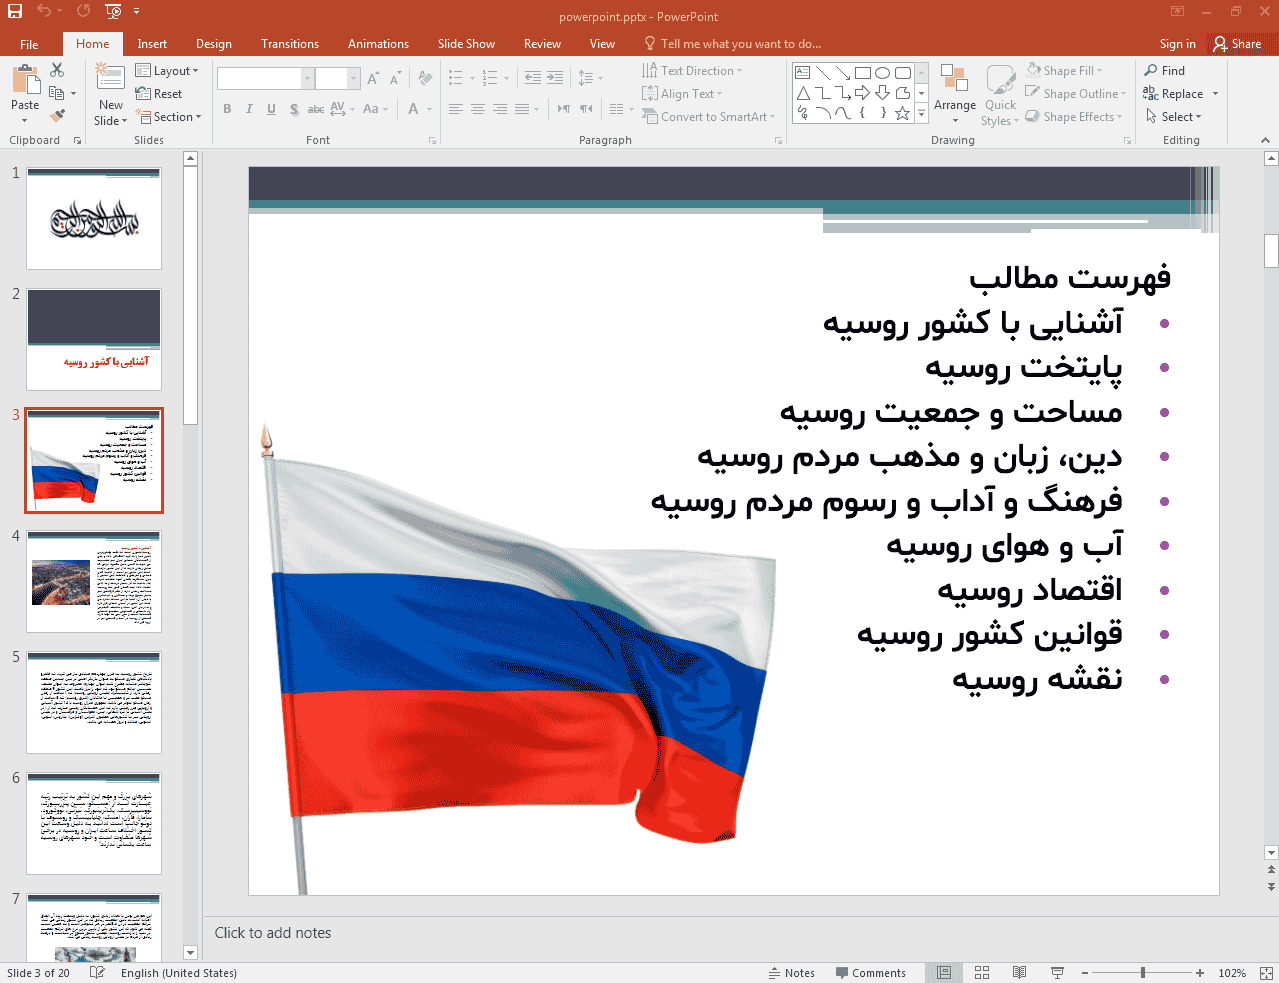Image resolution: width=1279 pixels, height=983 pixels.
Task: Click the Arrange icon in the Drawing group
Action: (x=954, y=86)
